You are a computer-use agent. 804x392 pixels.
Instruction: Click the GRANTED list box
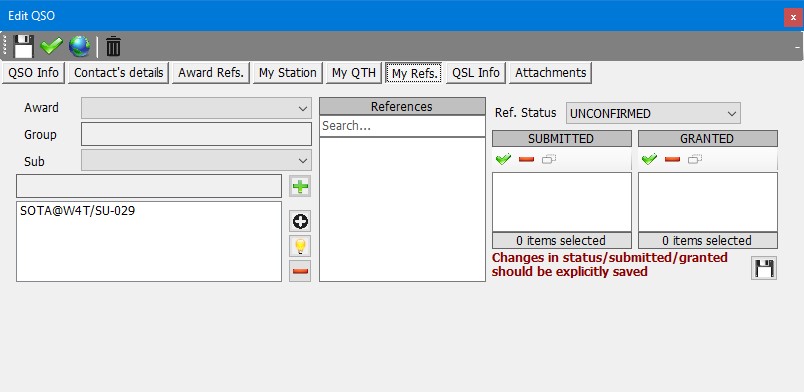click(x=708, y=202)
